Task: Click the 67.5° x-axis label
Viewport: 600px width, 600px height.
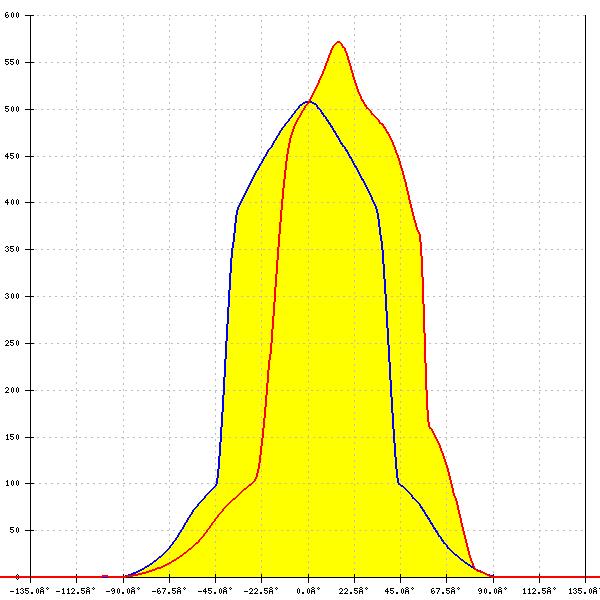Action: point(446,591)
